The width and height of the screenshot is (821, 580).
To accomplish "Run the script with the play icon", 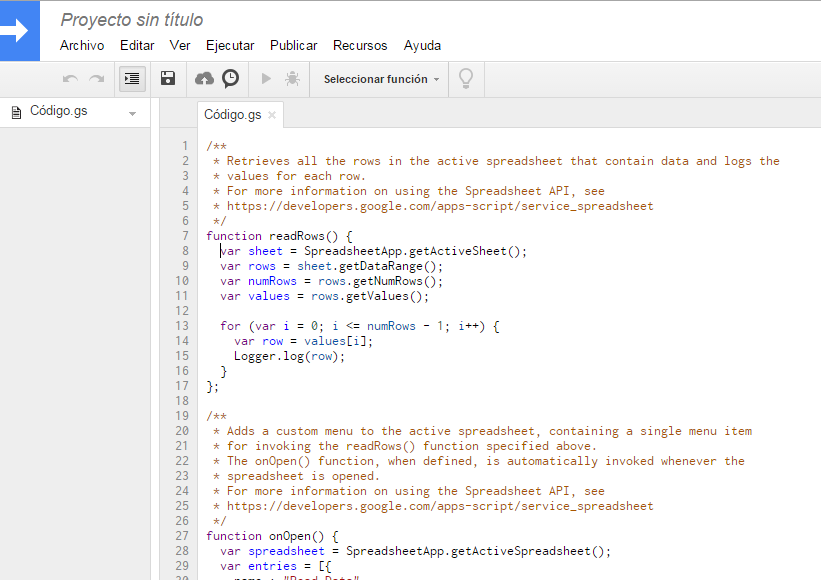I will [x=266, y=79].
